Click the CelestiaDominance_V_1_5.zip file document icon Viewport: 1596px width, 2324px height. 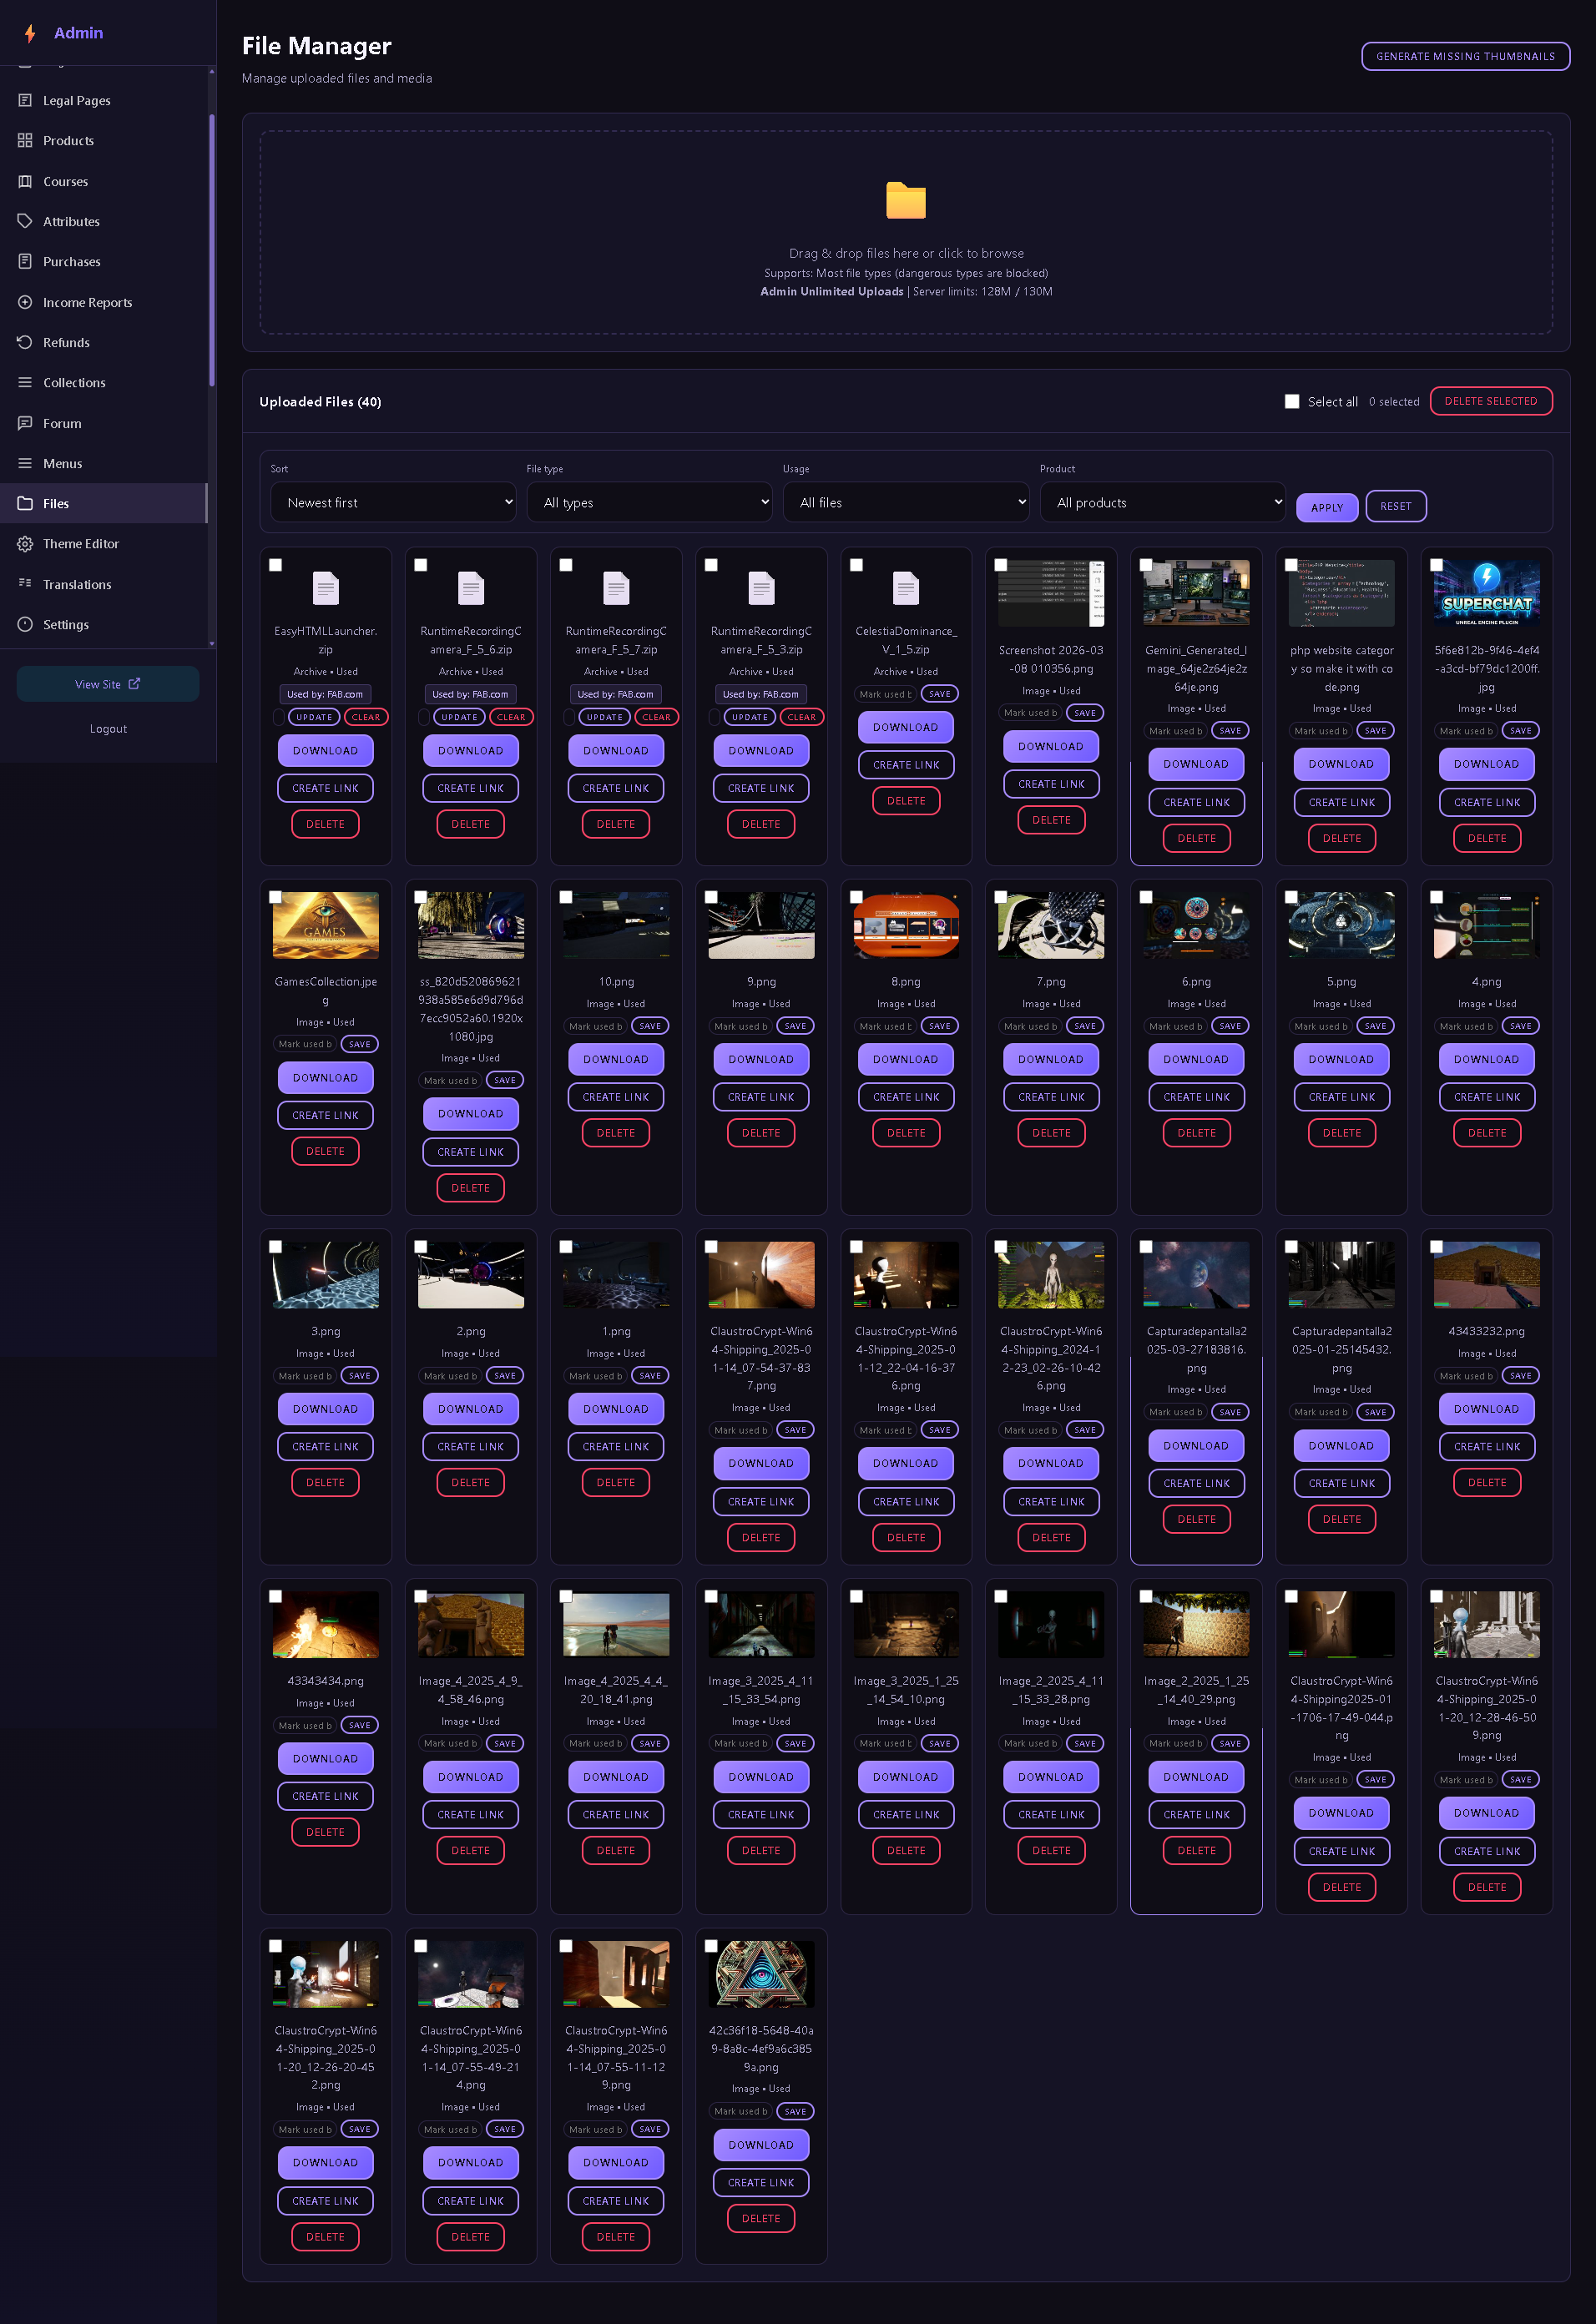906,588
